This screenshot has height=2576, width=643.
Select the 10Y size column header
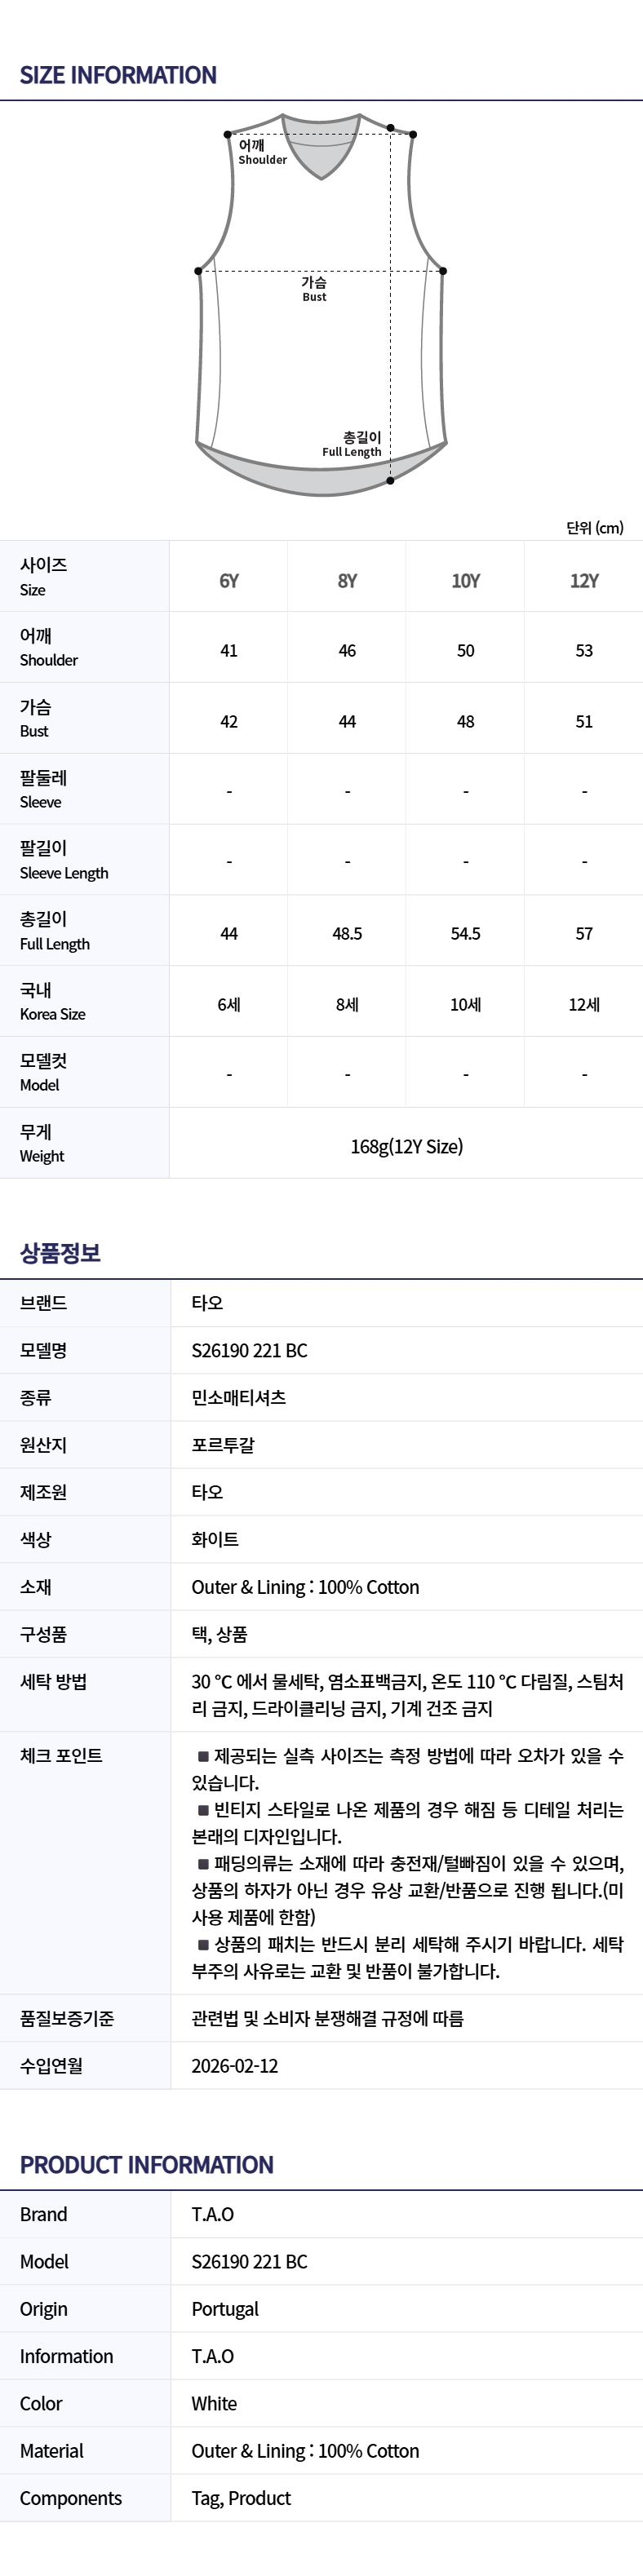pos(466,581)
